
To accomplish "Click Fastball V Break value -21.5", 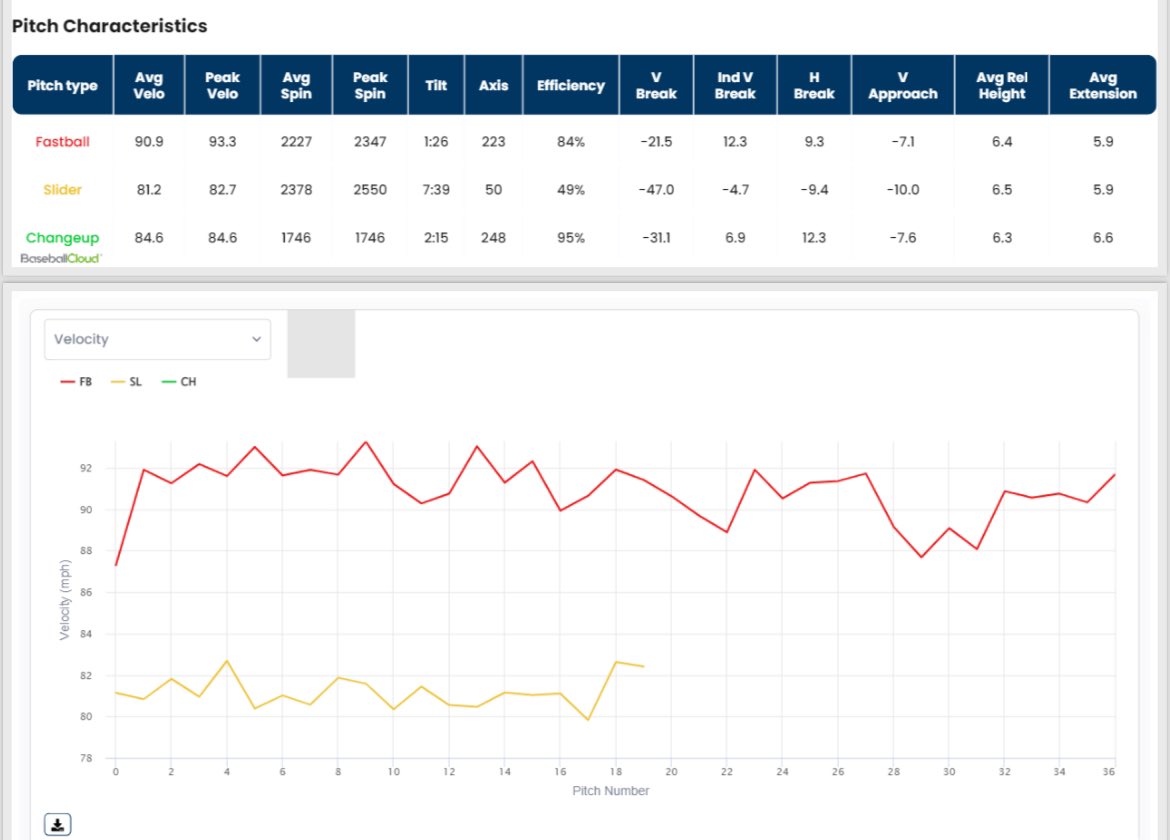I will pos(656,142).
